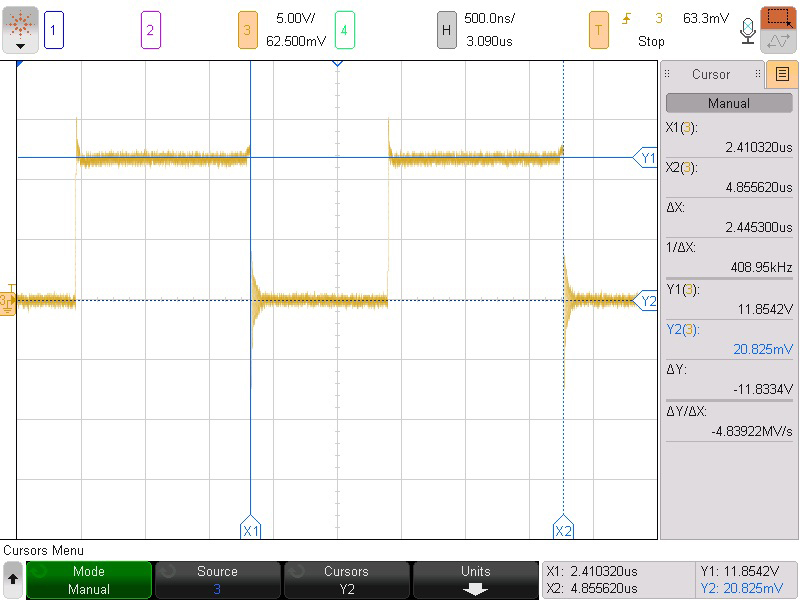Toggle channel 2 on
This screenshot has height=600, width=800.
click(150, 30)
